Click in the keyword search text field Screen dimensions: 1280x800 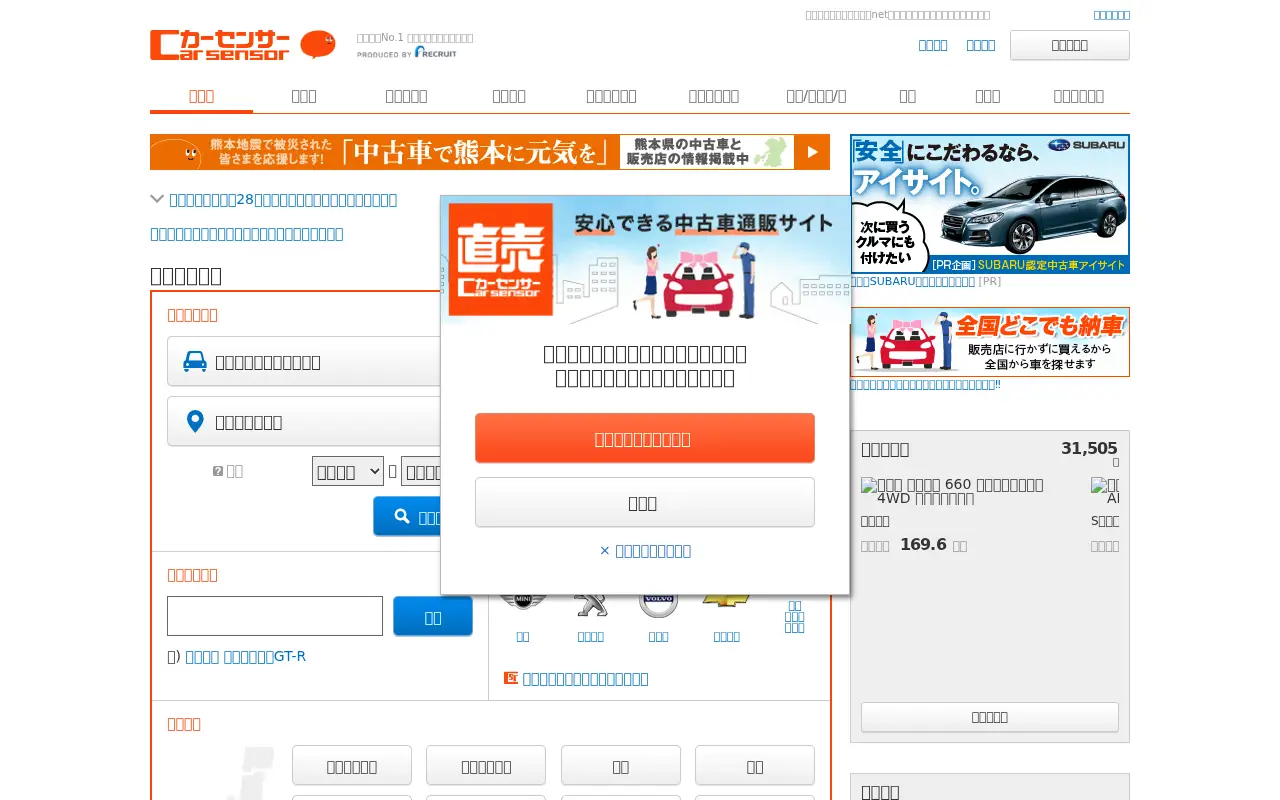[x=275, y=616]
